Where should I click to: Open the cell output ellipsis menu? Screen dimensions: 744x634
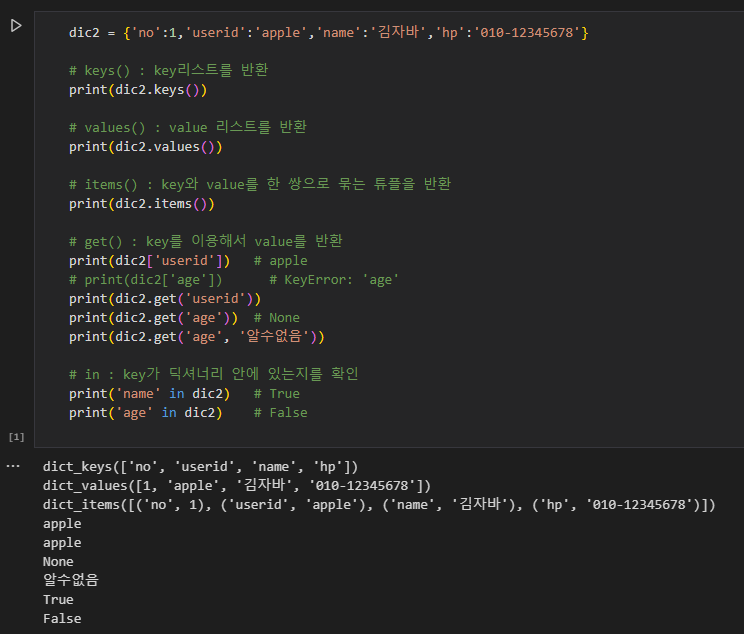click(x=13, y=466)
